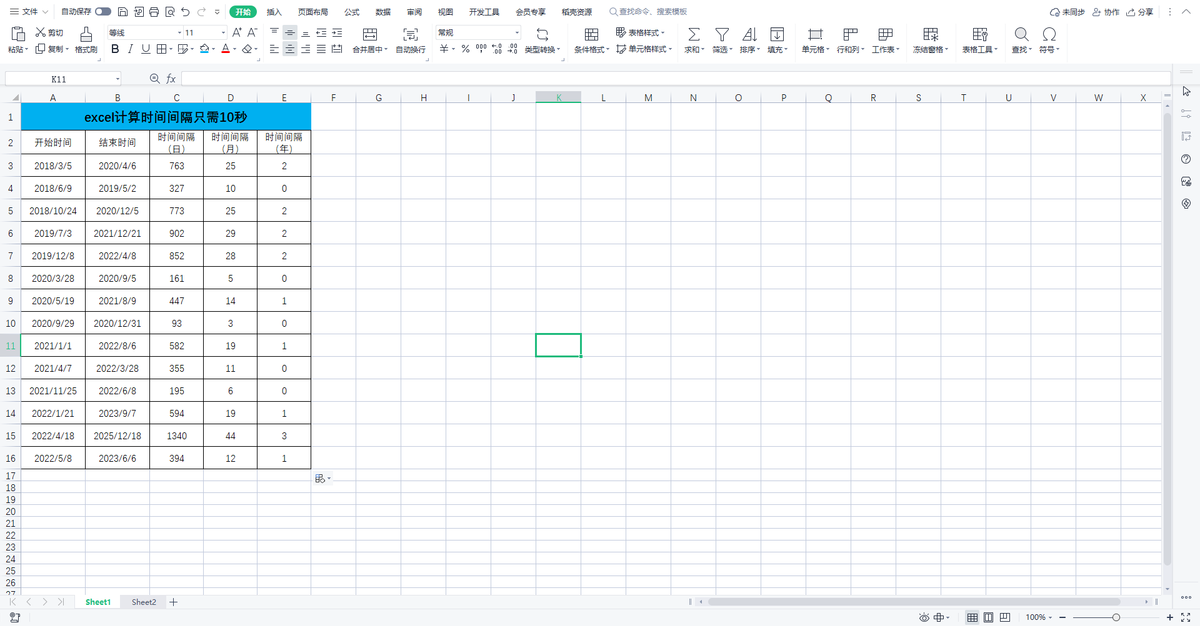Toggle center horizontal alignment
The width and height of the screenshot is (1200, 626).
tap(290, 48)
